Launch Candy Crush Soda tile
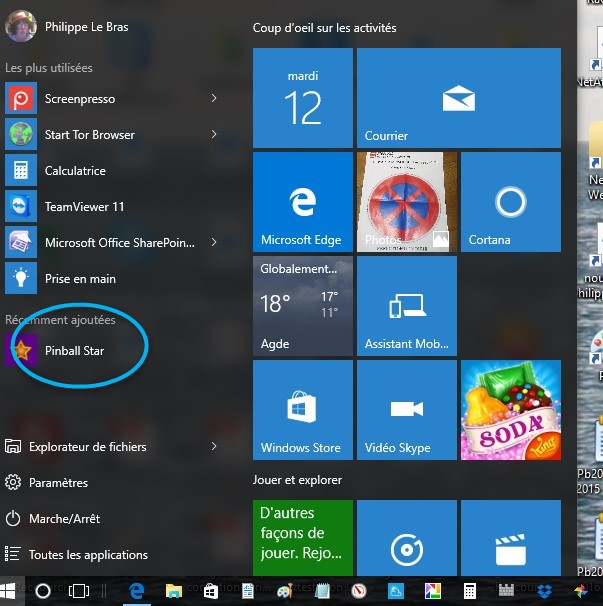 click(511, 410)
